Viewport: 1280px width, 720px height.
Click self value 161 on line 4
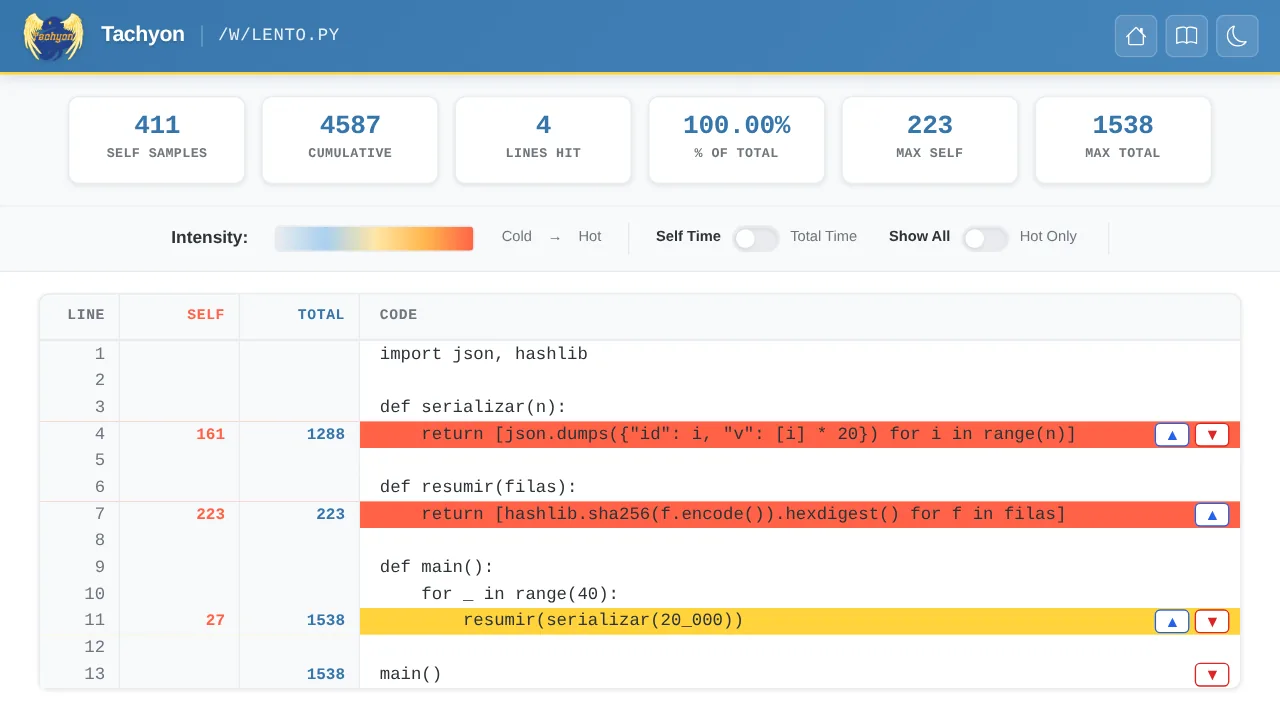pyautogui.click(x=210, y=435)
